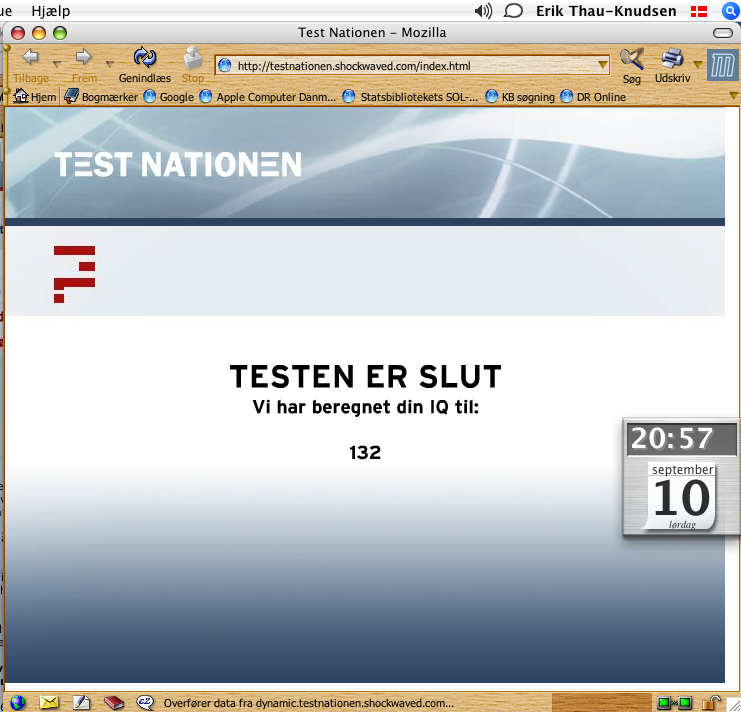Click the september 10 calendar widget

pos(681,496)
